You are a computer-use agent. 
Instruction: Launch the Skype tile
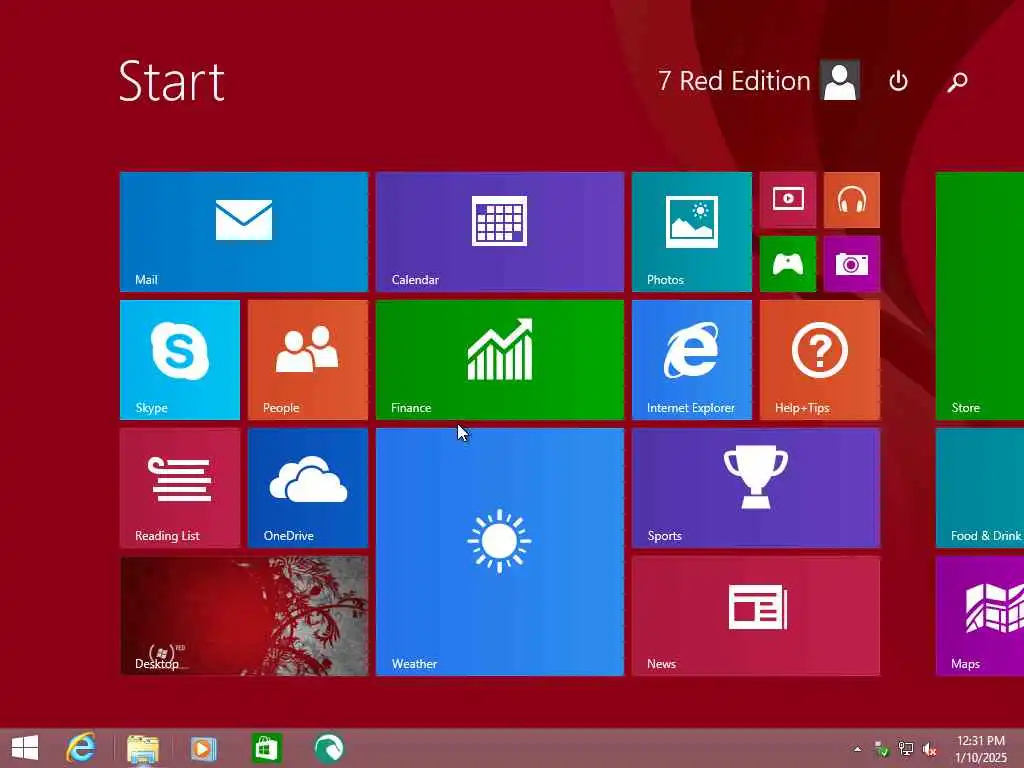(180, 360)
